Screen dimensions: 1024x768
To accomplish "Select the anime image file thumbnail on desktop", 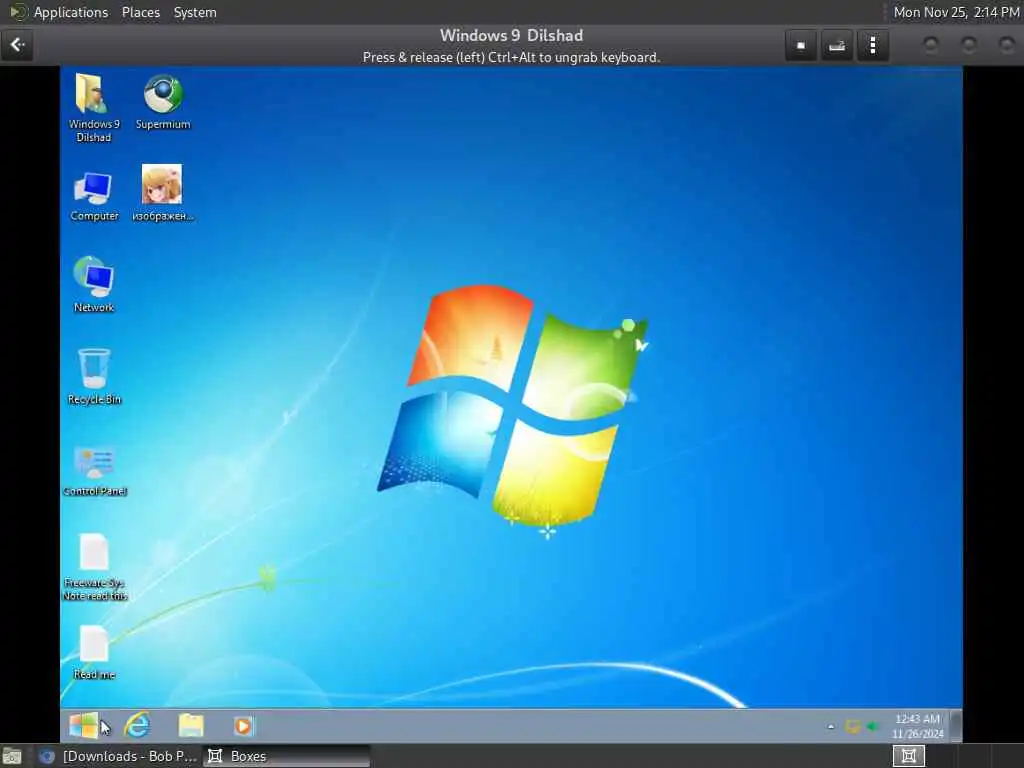I will point(163,193).
